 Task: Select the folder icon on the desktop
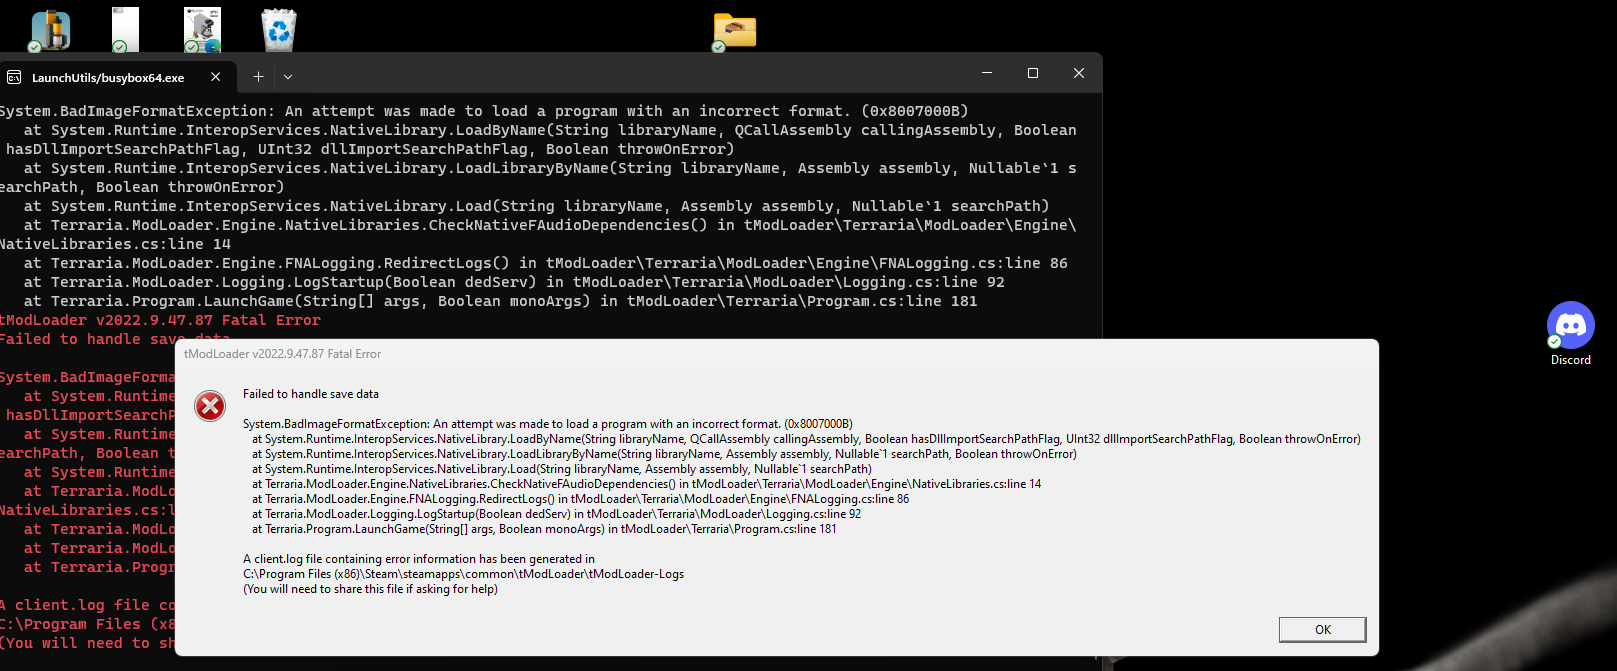point(734,31)
